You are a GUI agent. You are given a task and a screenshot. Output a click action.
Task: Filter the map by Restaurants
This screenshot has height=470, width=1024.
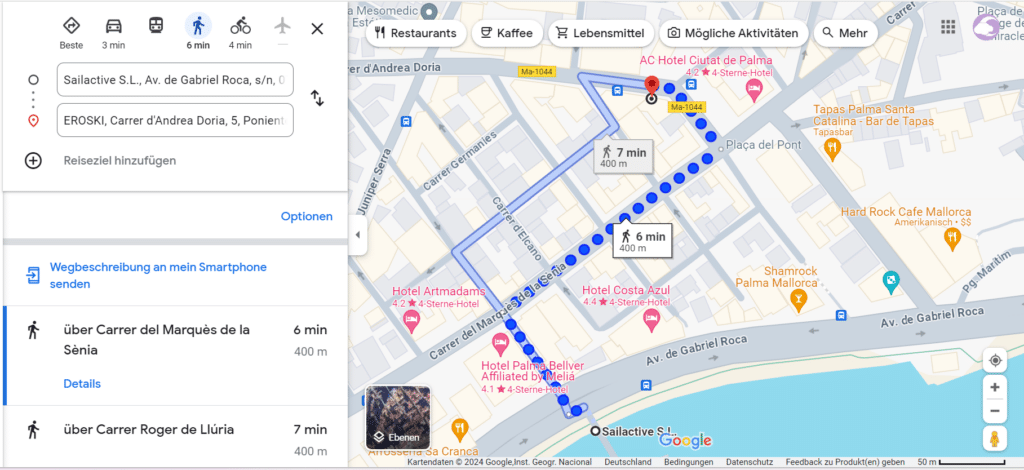[415, 33]
